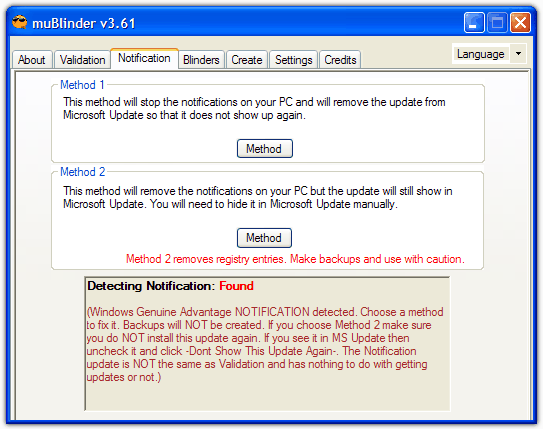543x429 pixels.
Task: Select the Notification tab
Action: 144,58
